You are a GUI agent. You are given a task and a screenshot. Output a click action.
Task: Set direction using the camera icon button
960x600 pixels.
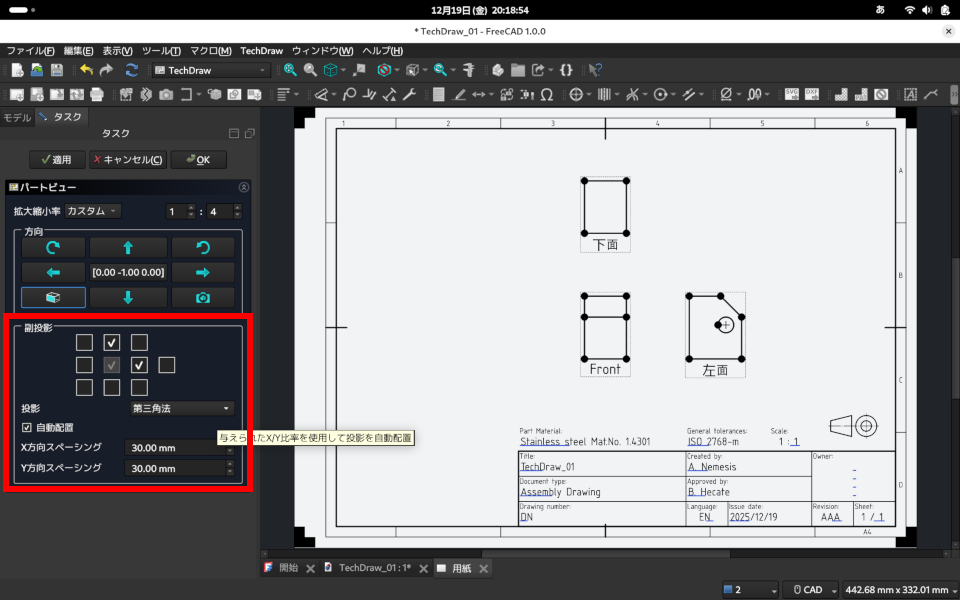click(x=203, y=298)
